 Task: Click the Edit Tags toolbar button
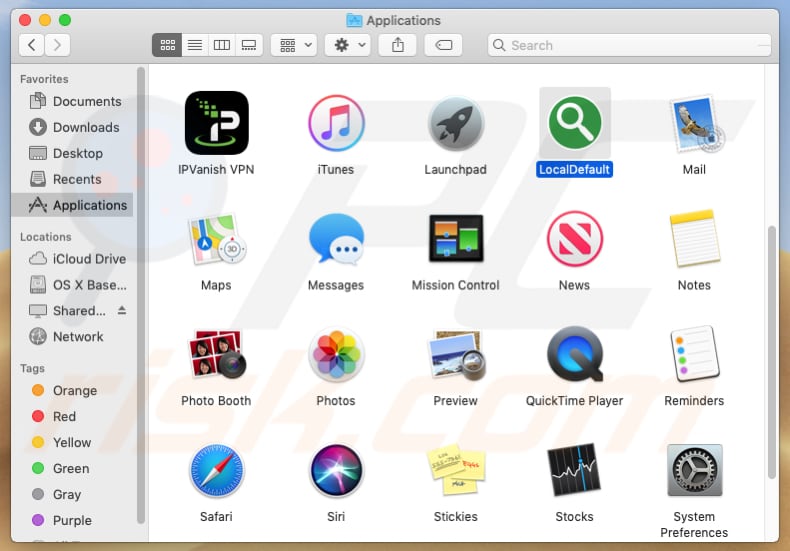[x=443, y=45]
